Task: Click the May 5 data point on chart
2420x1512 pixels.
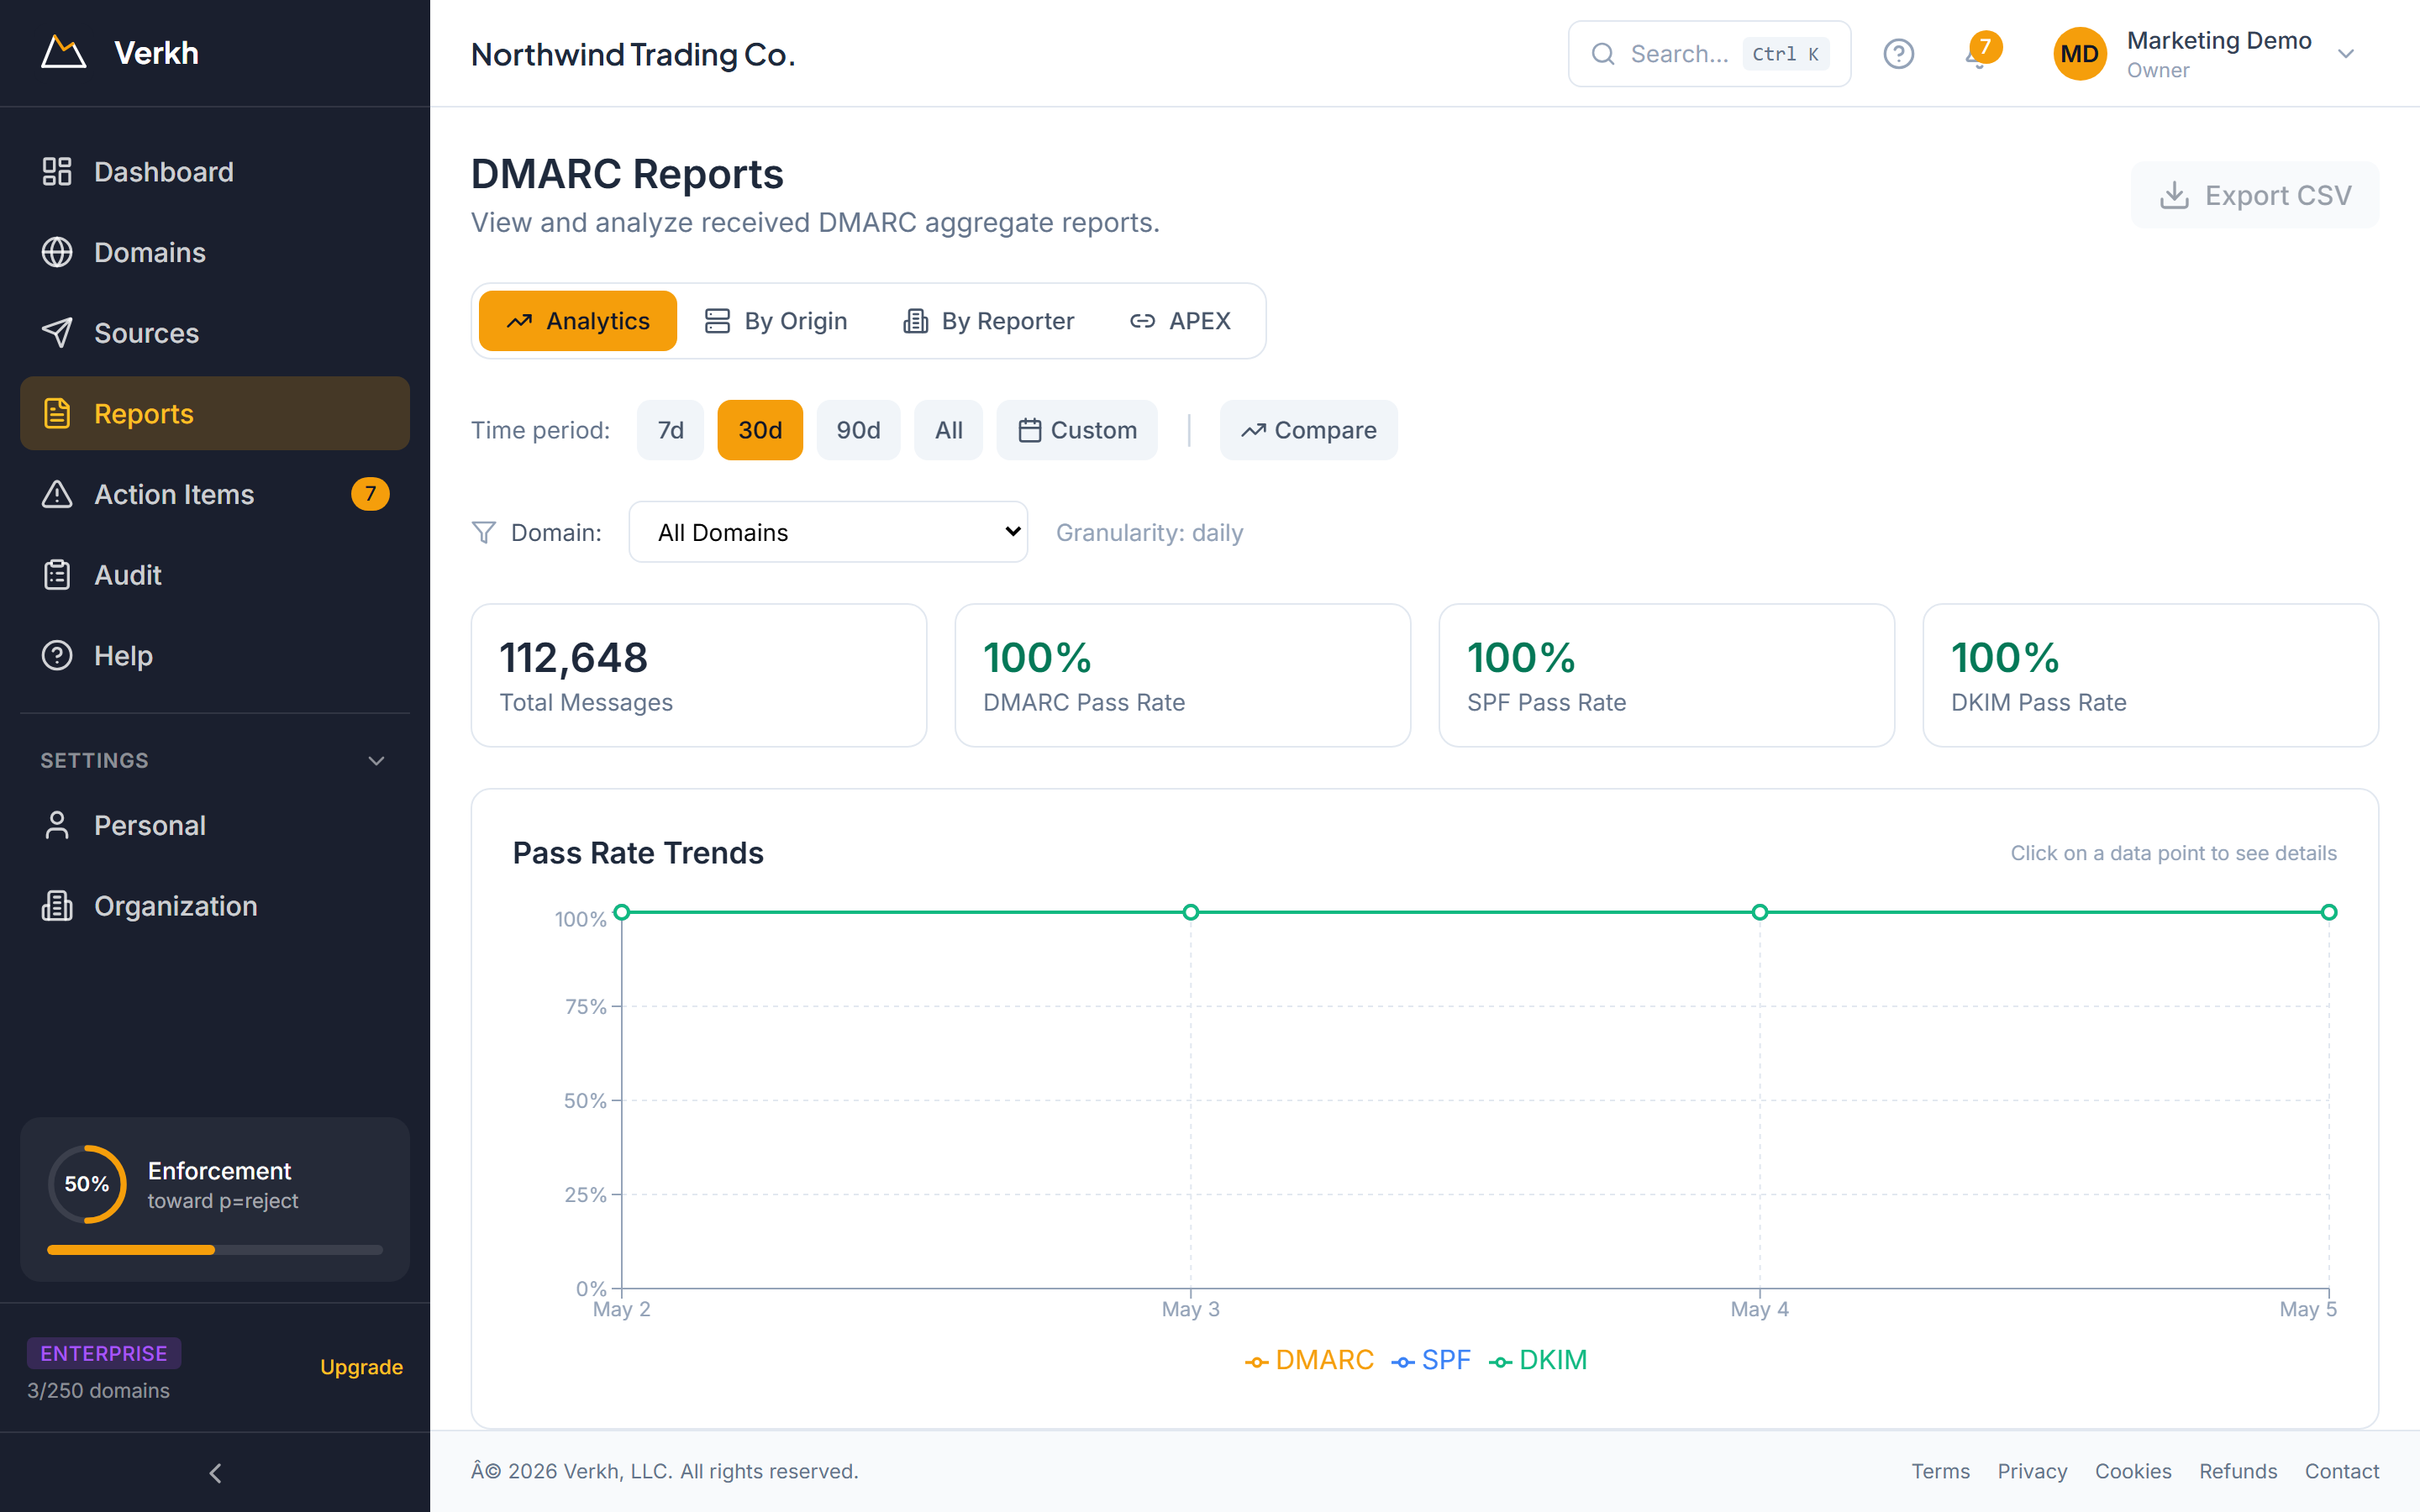Action: (x=2329, y=912)
